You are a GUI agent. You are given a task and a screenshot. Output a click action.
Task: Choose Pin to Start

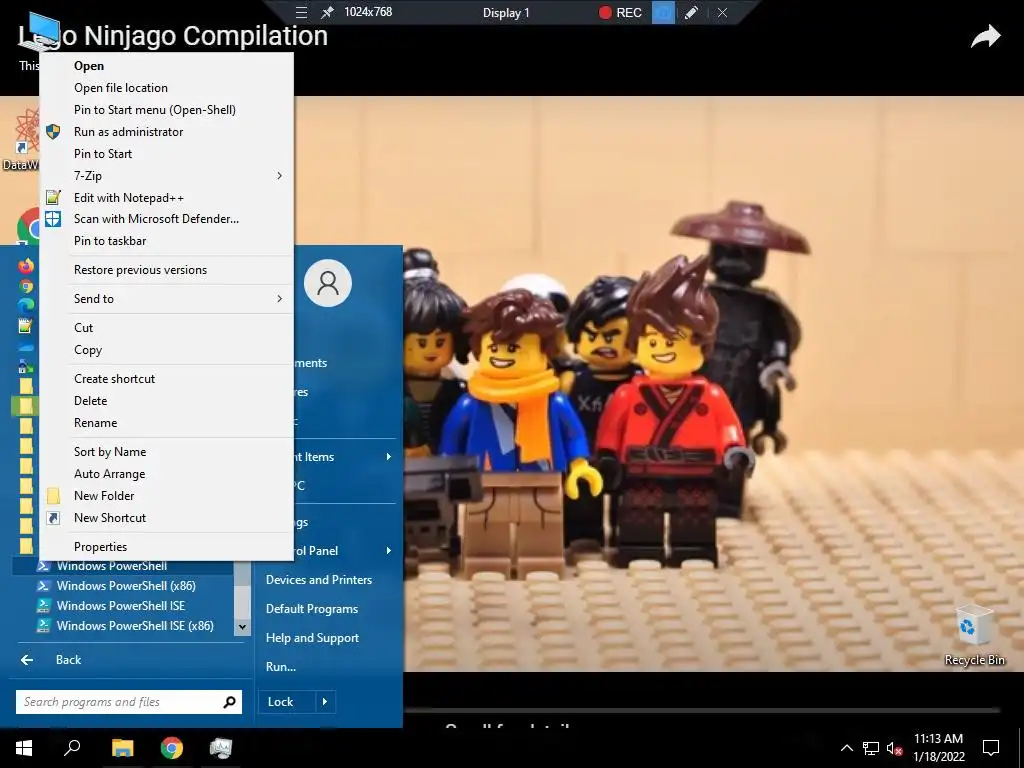[167, 153]
